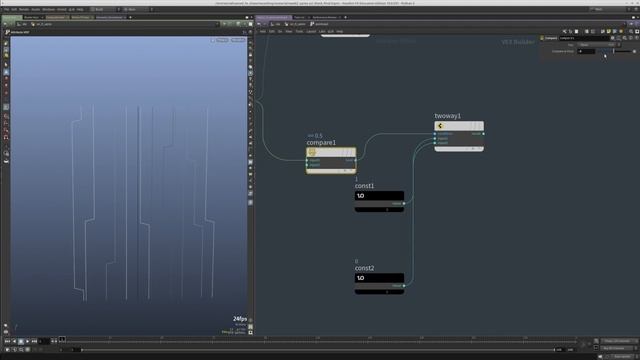Open the parameter pane gear menu
The width and height of the screenshot is (640, 360).
click(x=612, y=38)
